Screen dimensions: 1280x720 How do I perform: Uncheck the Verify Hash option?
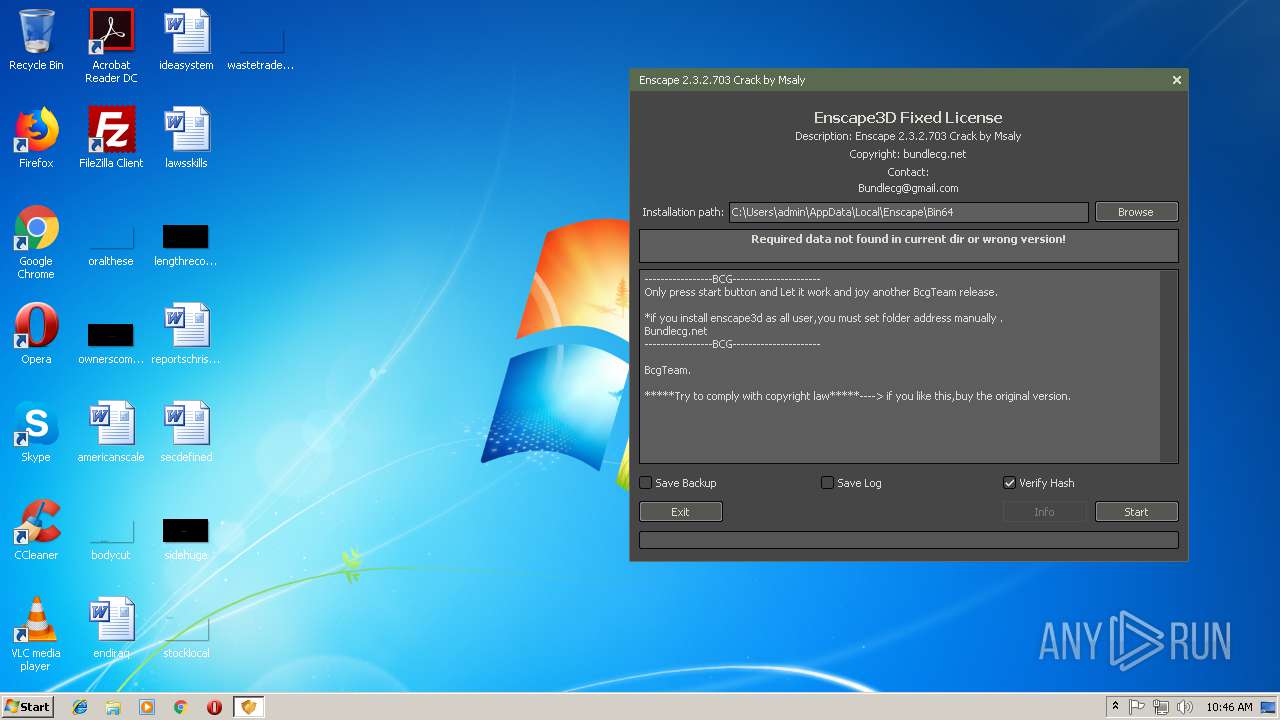coord(1009,483)
